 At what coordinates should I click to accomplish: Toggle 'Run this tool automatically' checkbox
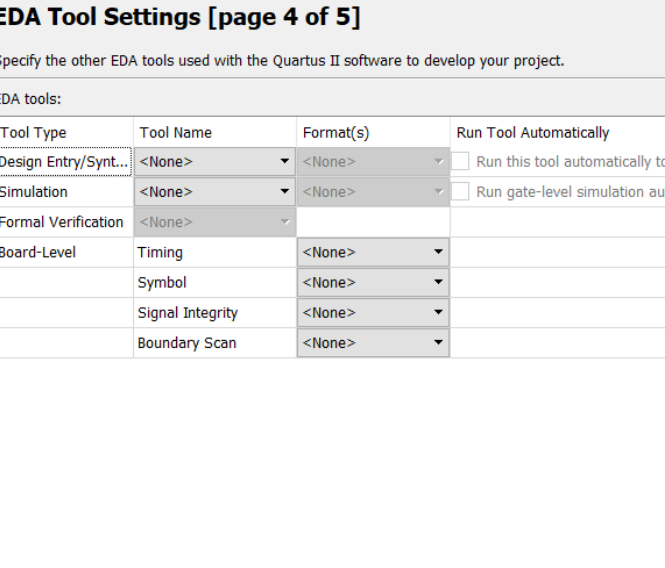[x=460, y=161]
